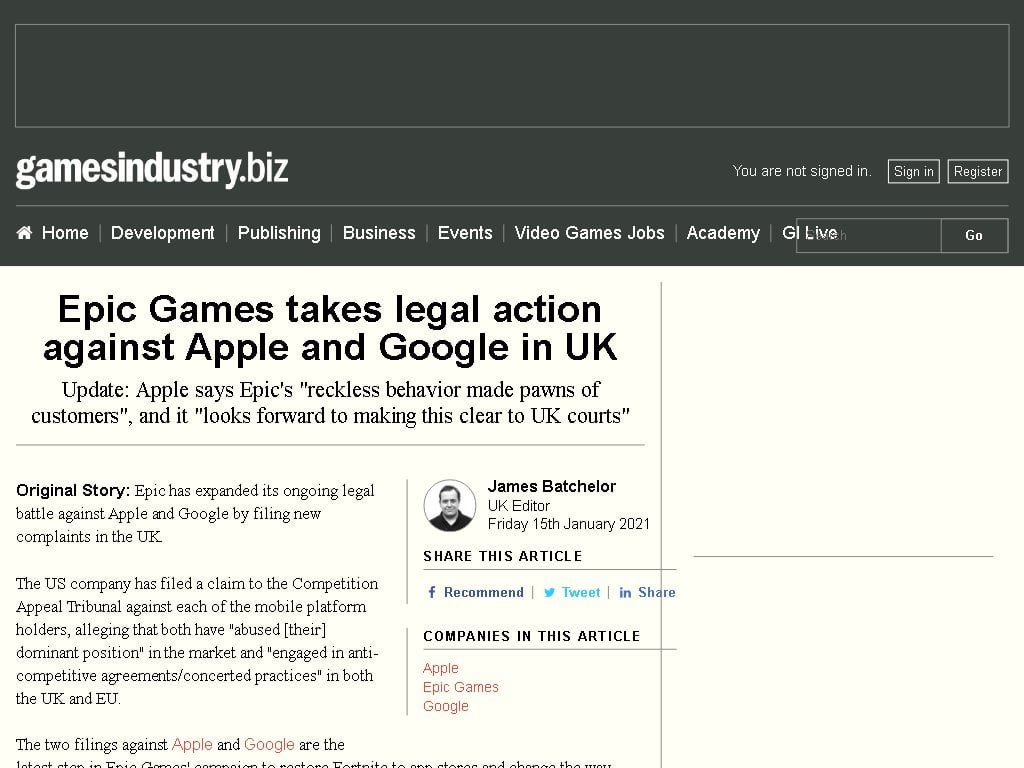The height and width of the screenshot is (768, 1024).
Task: Go to the Publishing section
Action: tap(279, 232)
